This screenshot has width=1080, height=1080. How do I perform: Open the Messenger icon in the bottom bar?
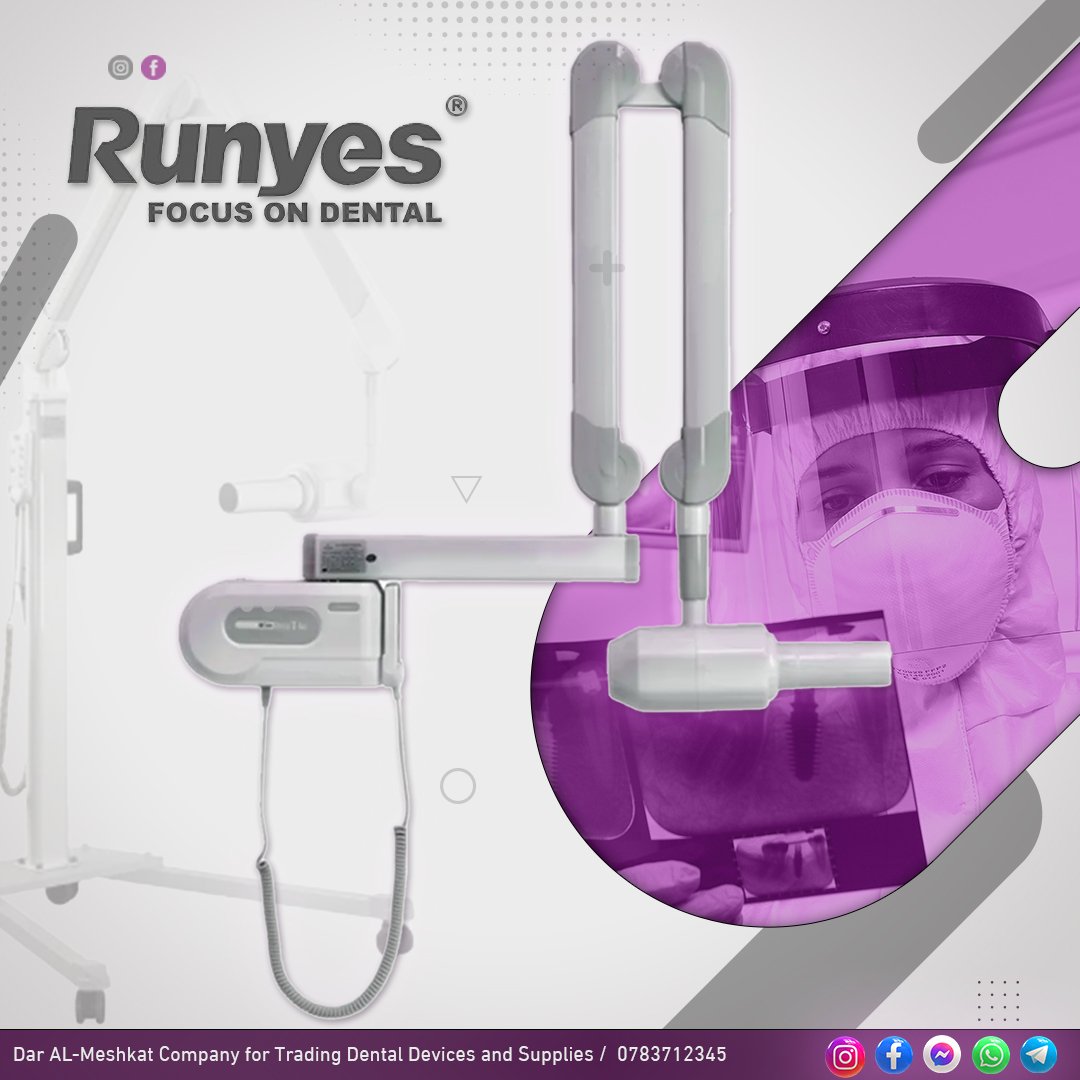click(942, 1055)
